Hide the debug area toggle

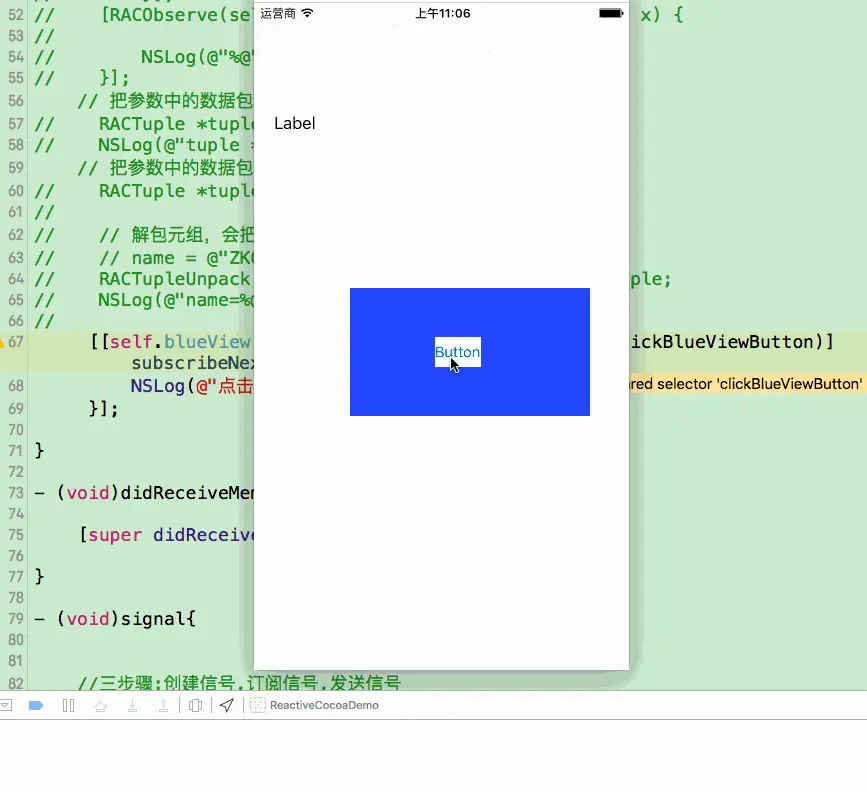[6, 705]
